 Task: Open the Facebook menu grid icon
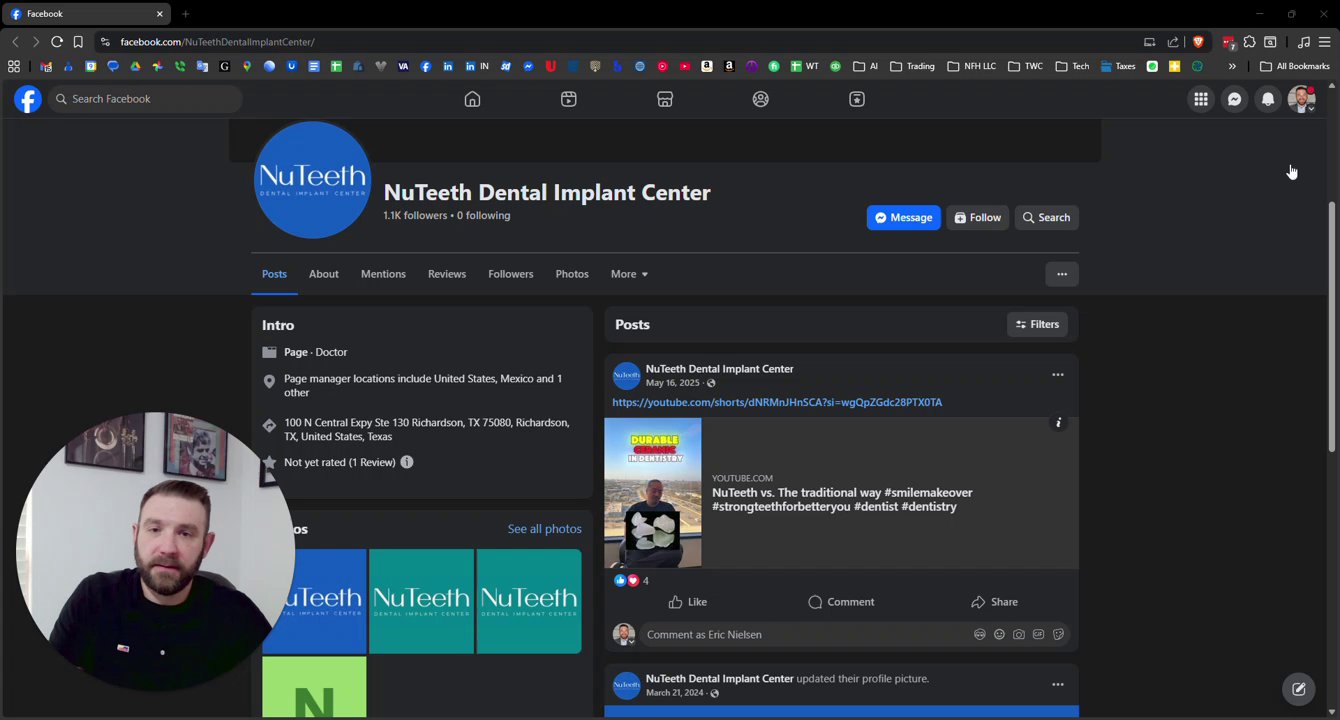pyautogui.click(x=1201, y=99)
